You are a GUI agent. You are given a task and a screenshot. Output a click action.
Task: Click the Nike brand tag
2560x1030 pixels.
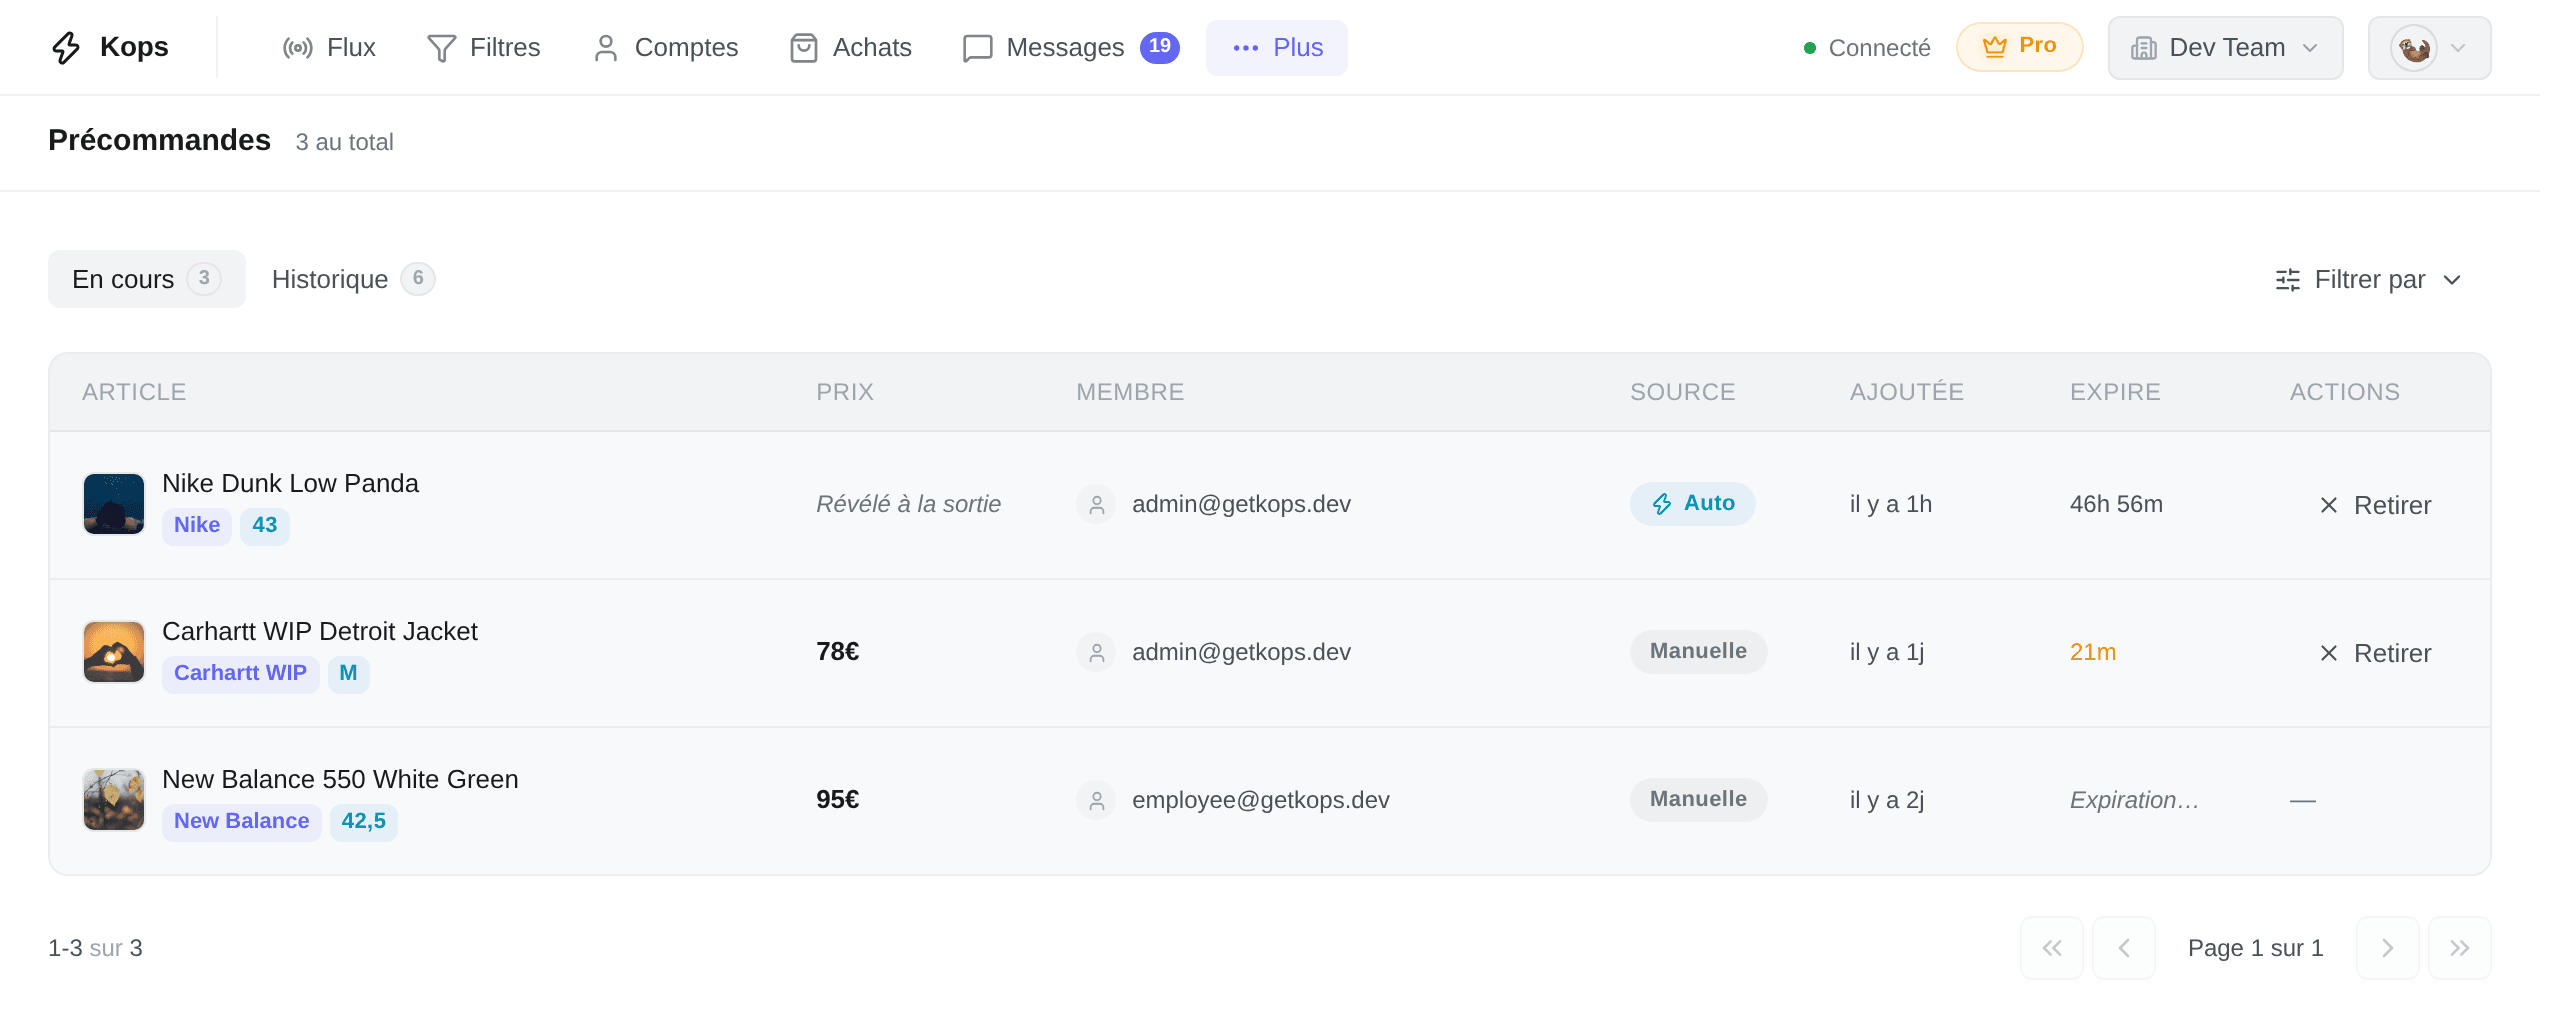(x=197, y=525)
